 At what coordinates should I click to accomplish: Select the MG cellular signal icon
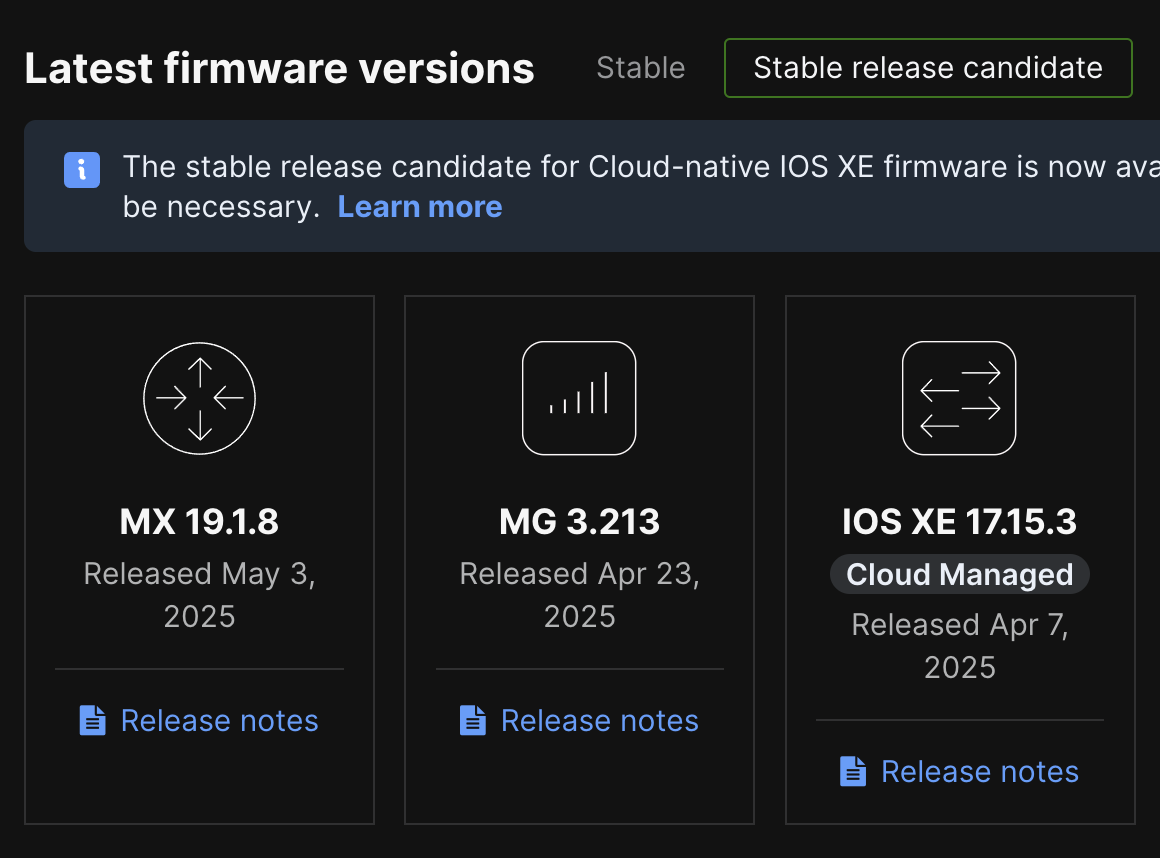579,397
